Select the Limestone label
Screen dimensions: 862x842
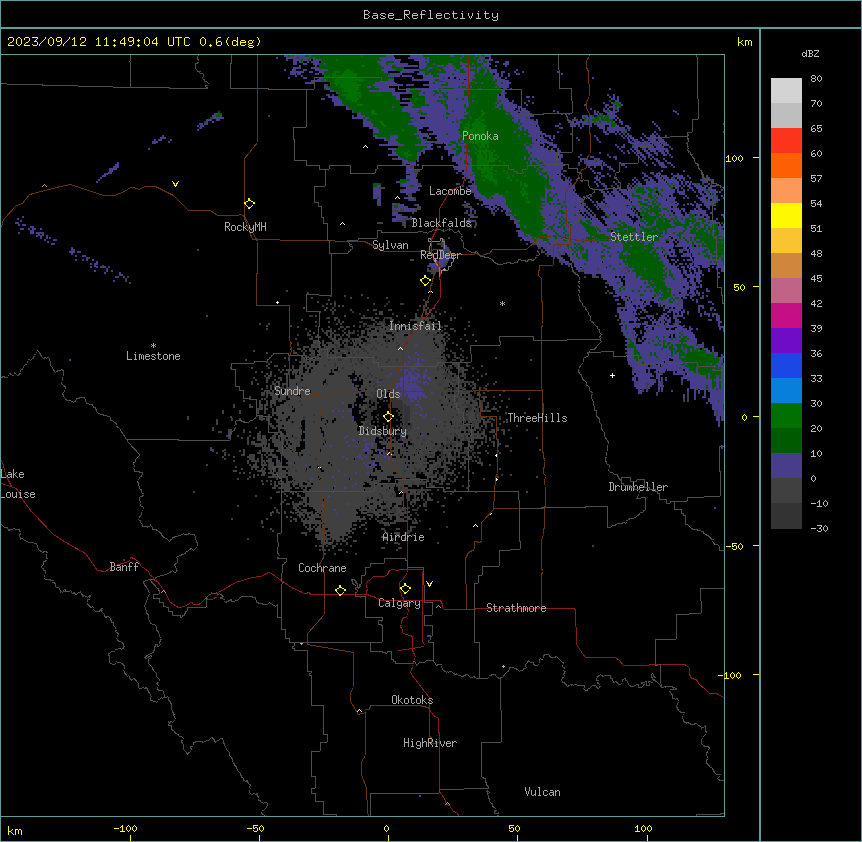153,356
